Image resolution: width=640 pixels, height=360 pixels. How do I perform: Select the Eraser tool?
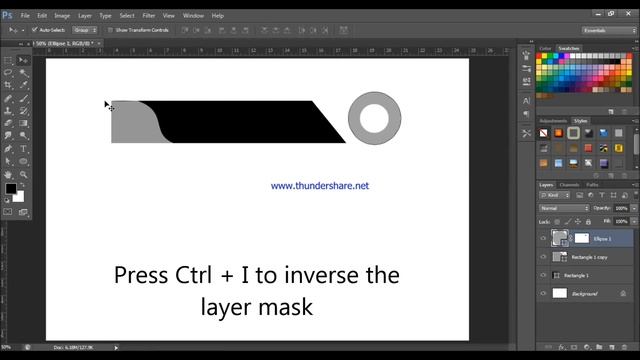(8, 123)
